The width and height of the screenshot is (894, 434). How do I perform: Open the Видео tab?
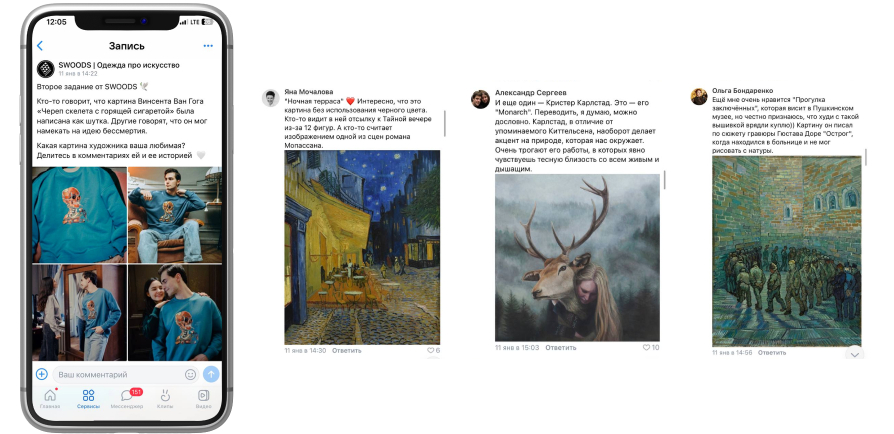(x=203, y=399)
